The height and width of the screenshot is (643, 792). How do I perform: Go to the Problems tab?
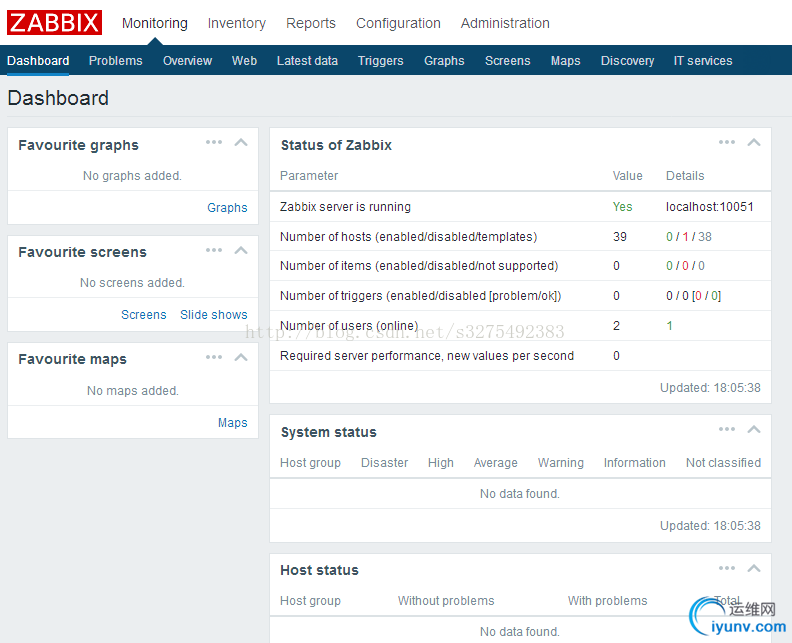point(116,61)
